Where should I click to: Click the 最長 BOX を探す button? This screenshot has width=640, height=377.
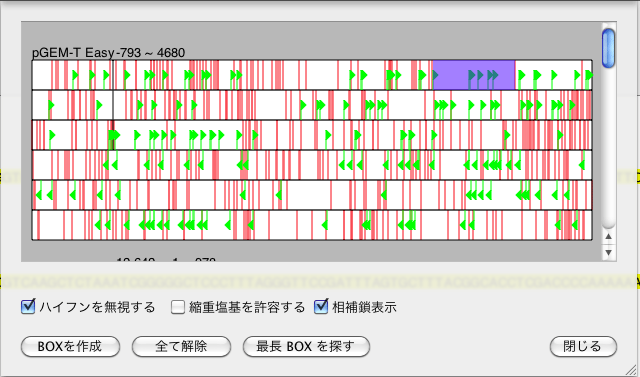point(306,346)
